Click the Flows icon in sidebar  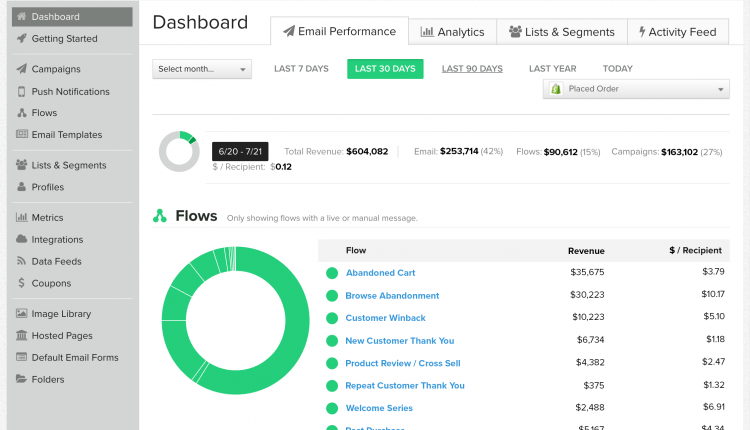[x=22, y=114]
